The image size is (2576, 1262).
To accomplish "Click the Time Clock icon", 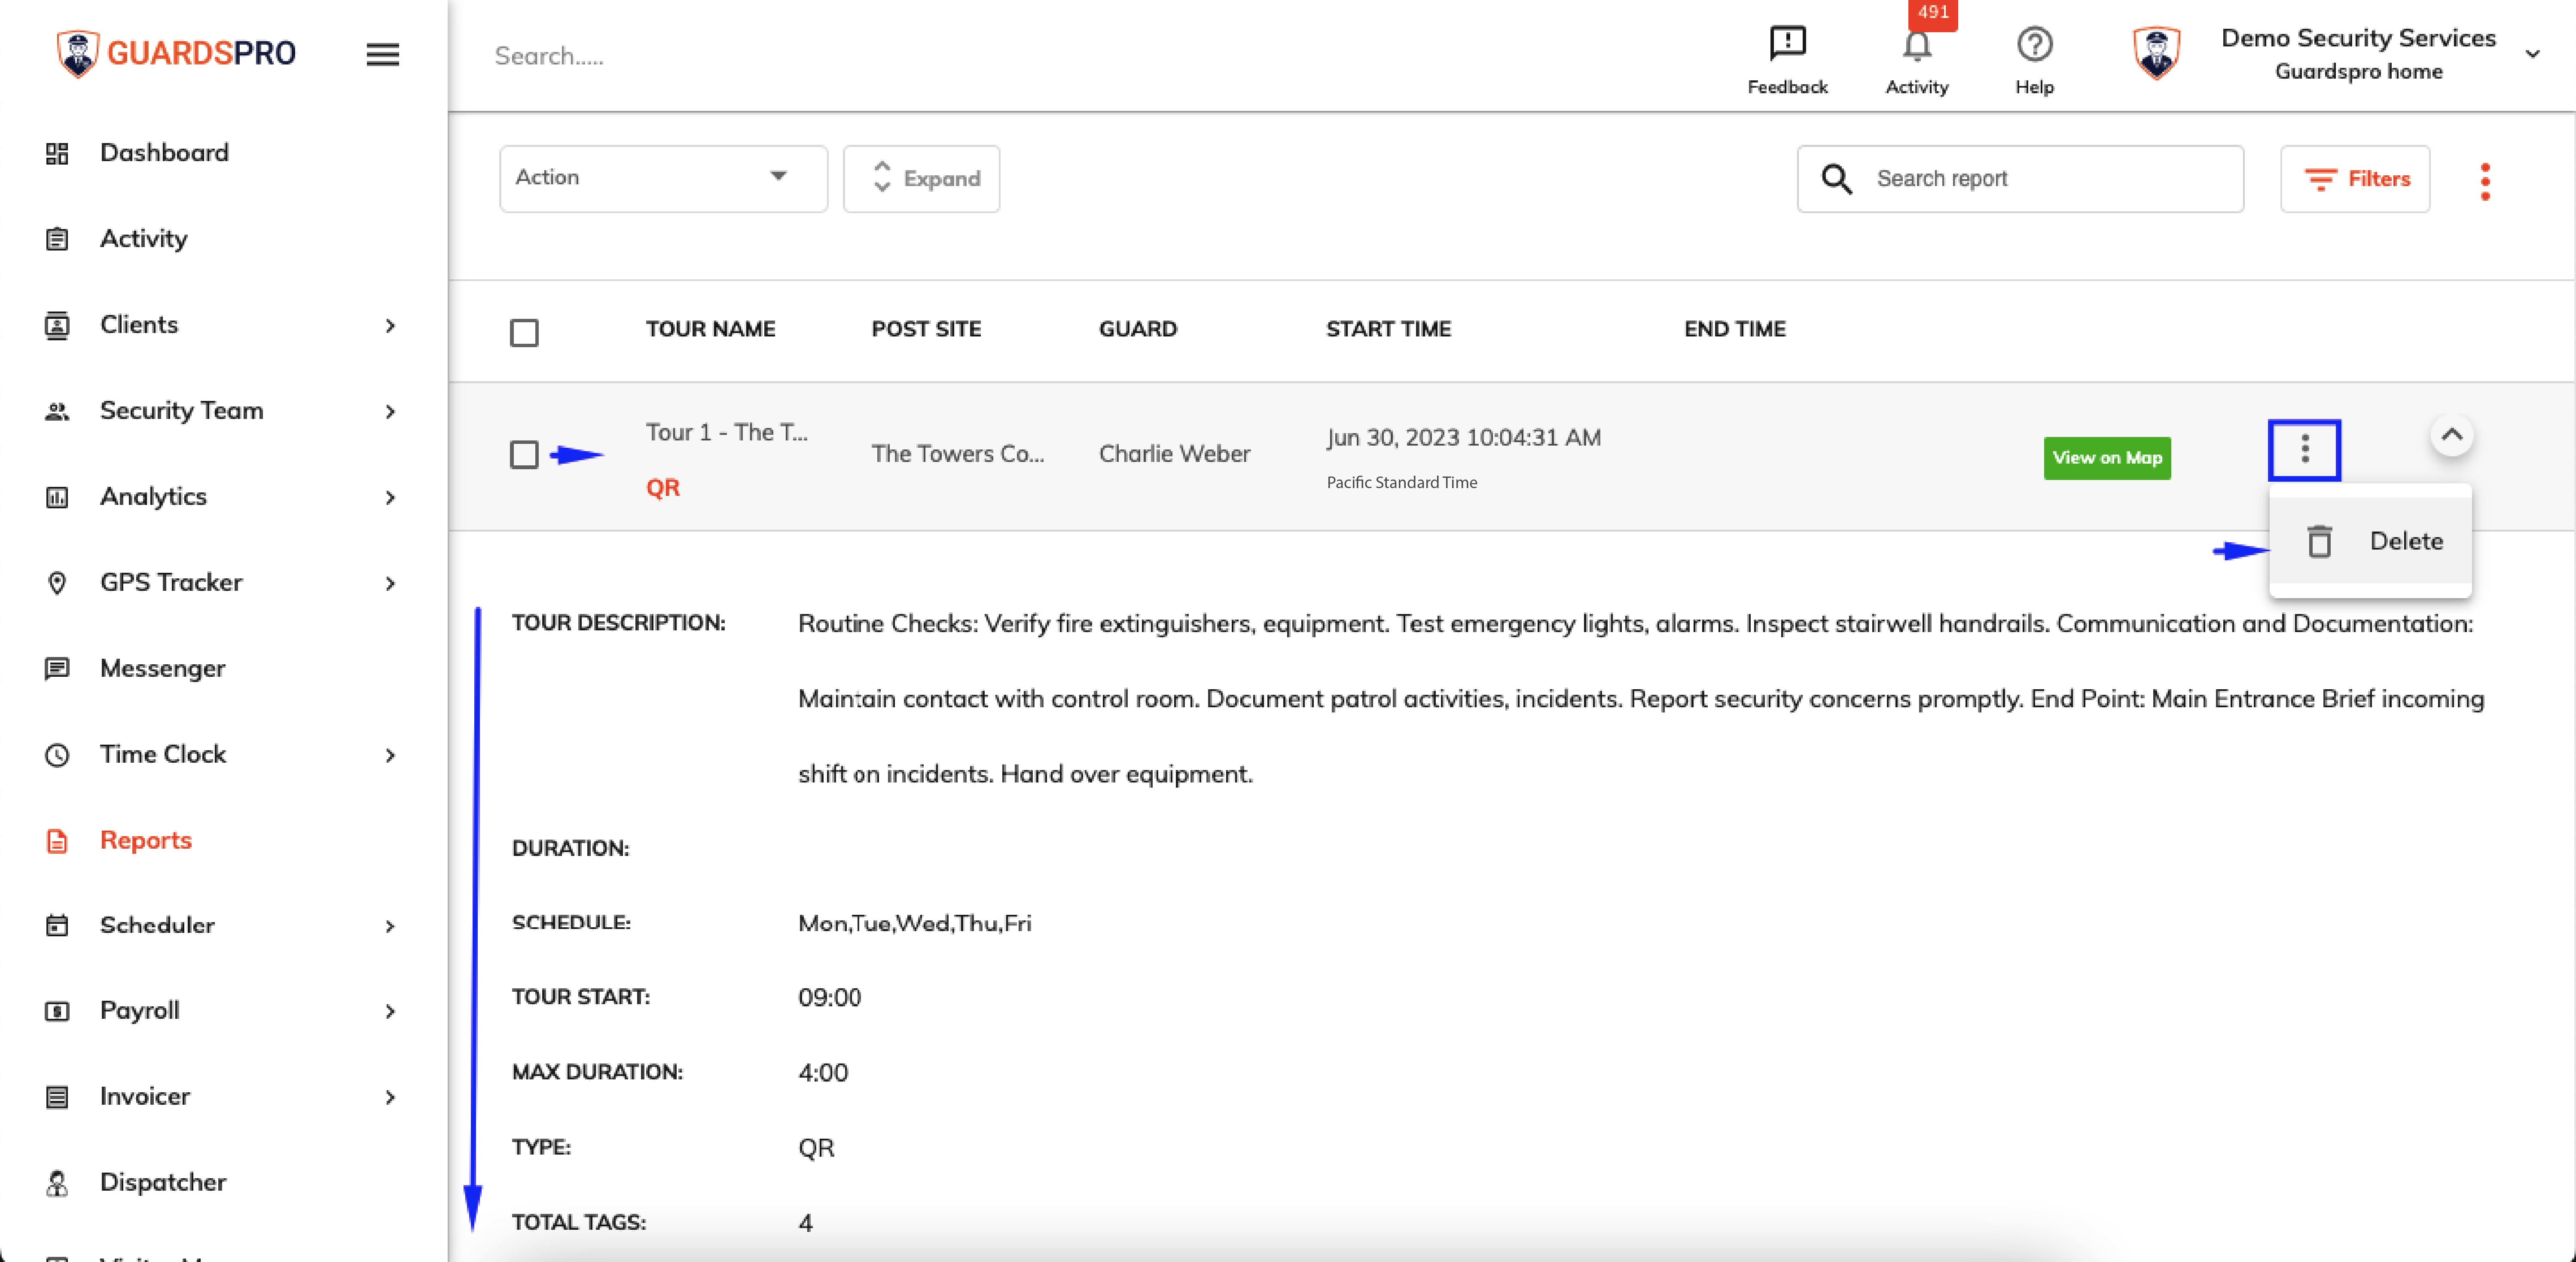I will point(57,755).
